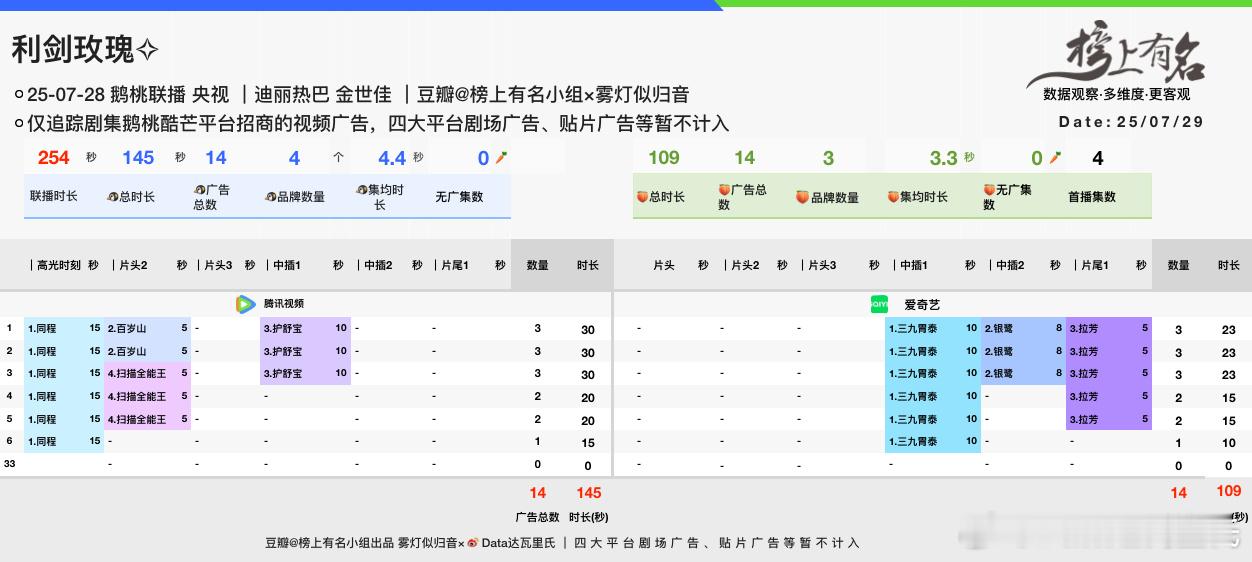Click the 利剑玫瑰 title text
The width and height of the screenshot is (1252, 562).
point(73,49)
